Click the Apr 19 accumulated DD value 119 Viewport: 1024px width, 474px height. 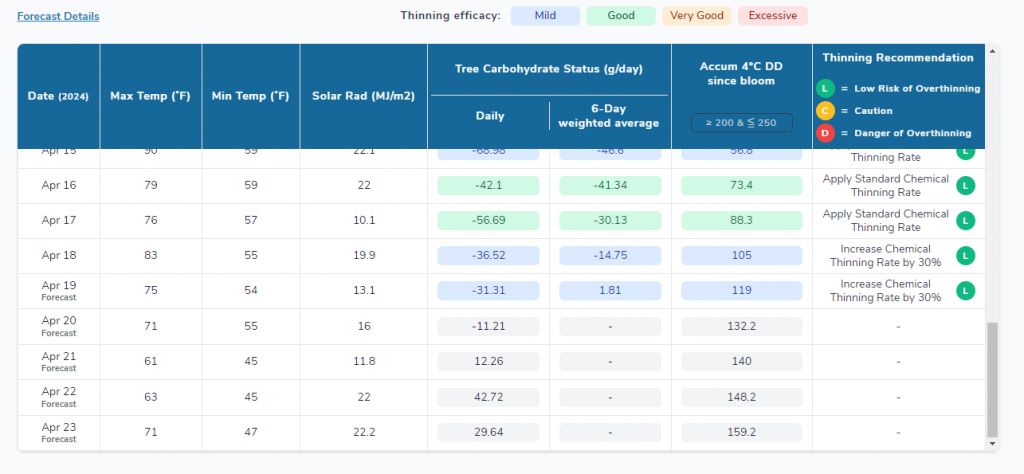pos(741,291)
